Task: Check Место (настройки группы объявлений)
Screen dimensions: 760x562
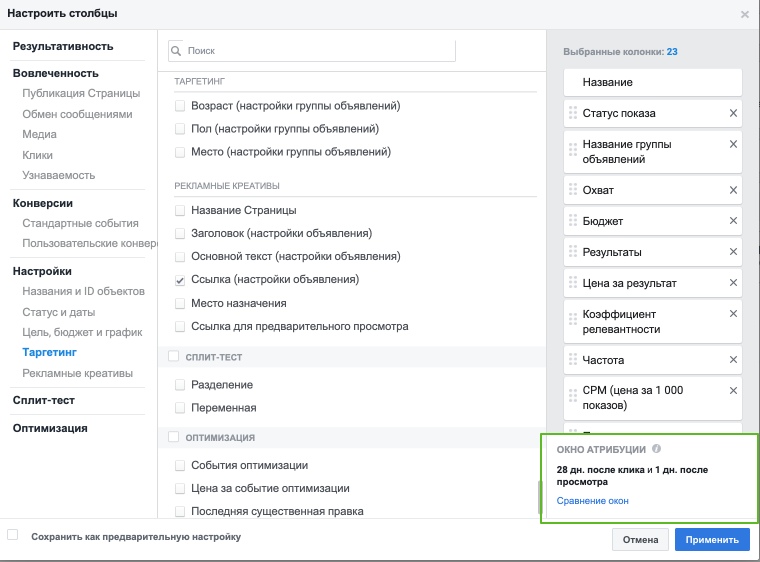Action: (x=180, y=152)
